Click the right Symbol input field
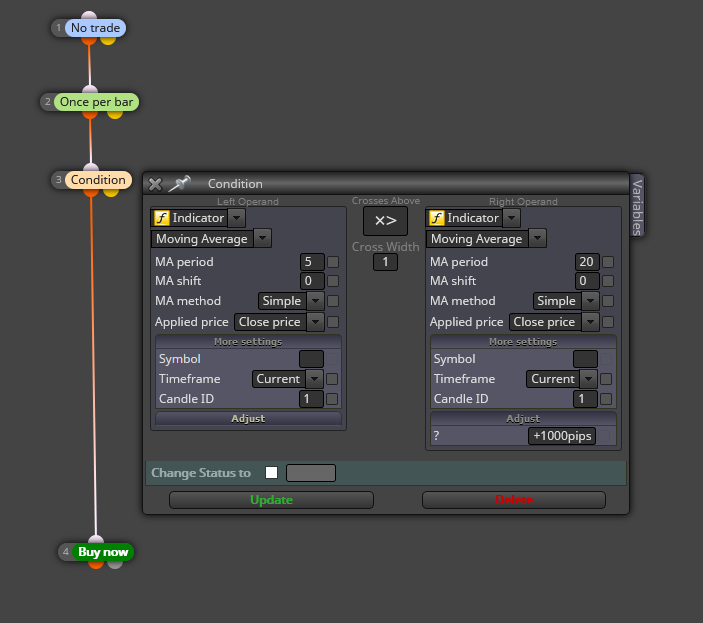 (x=585, y=359)
